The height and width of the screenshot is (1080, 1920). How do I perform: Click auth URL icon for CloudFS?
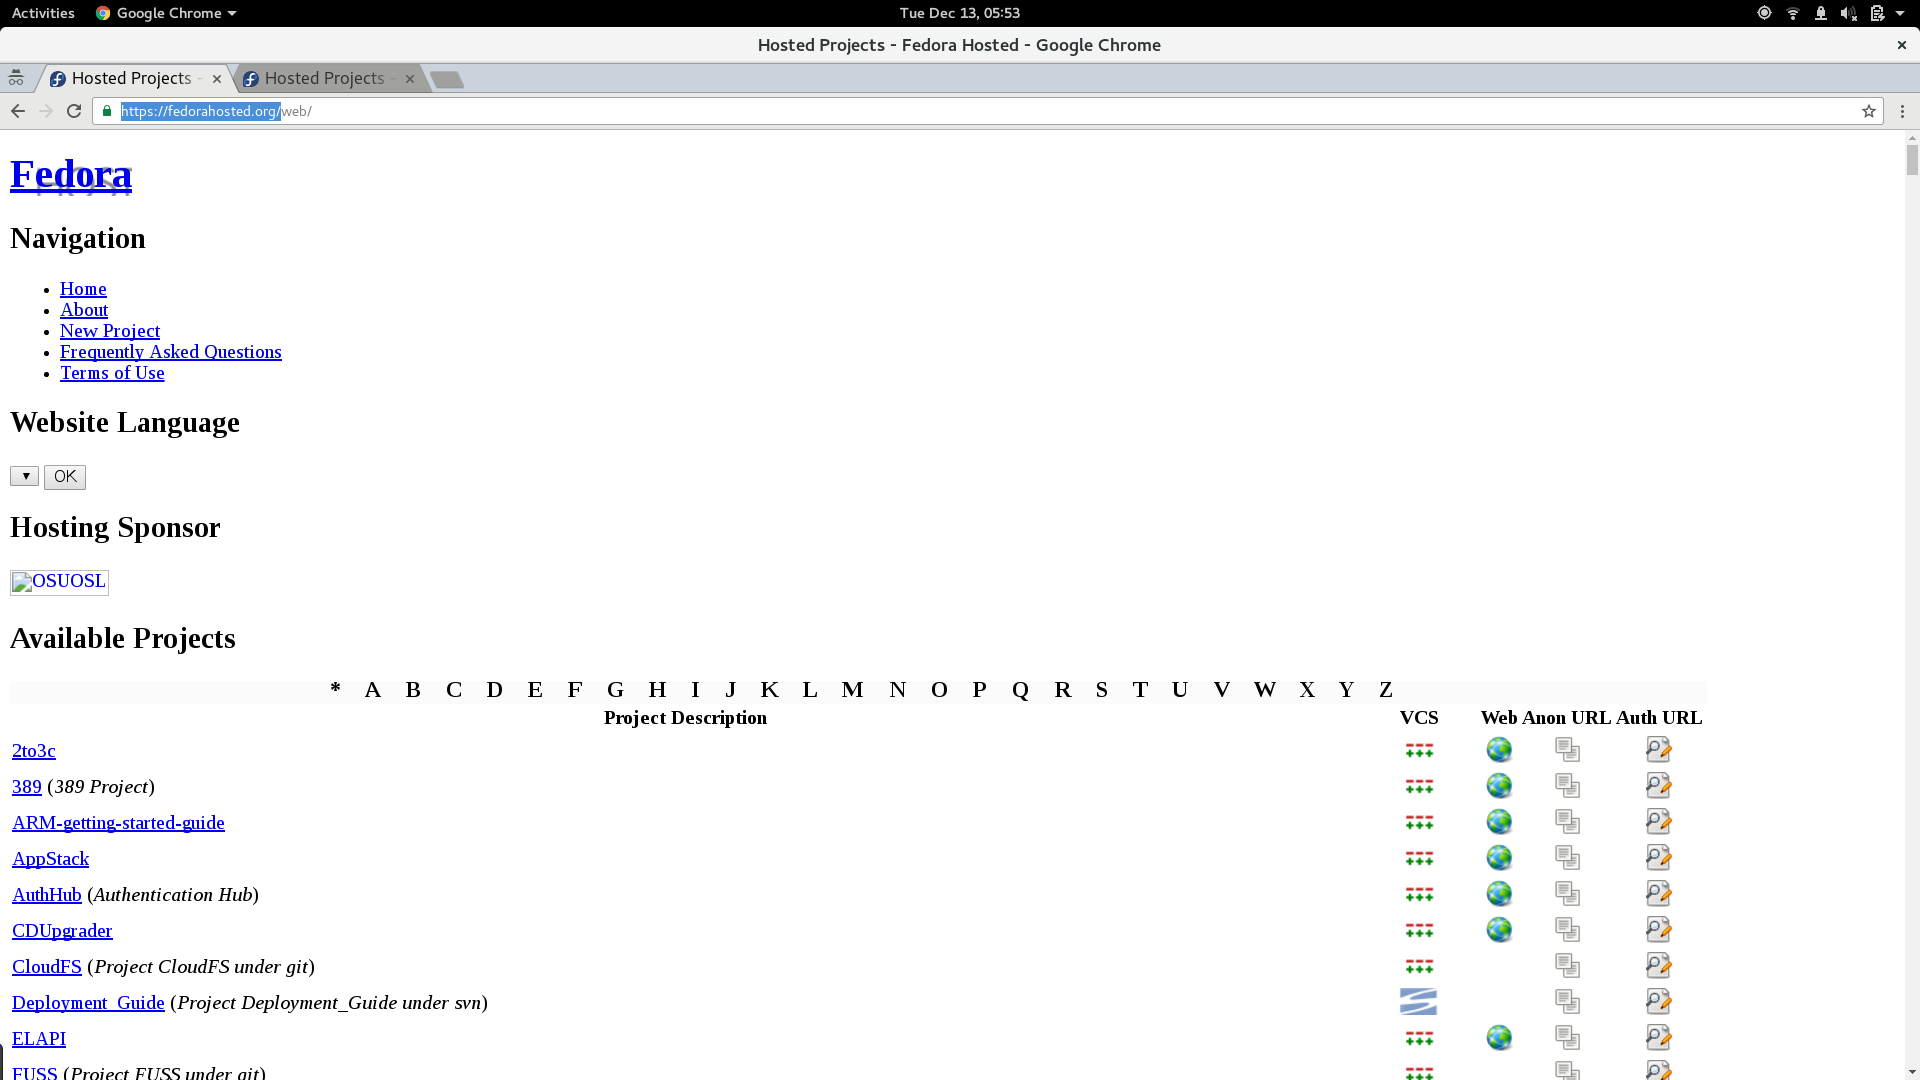coord(1658,966)
